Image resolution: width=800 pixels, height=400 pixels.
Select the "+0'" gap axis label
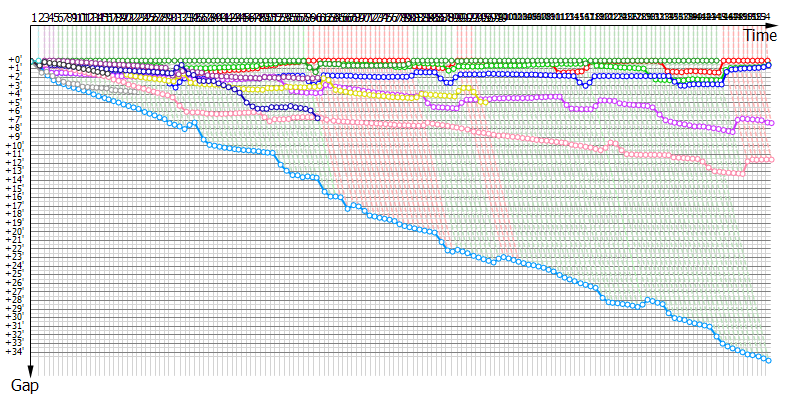click(14, 61)
